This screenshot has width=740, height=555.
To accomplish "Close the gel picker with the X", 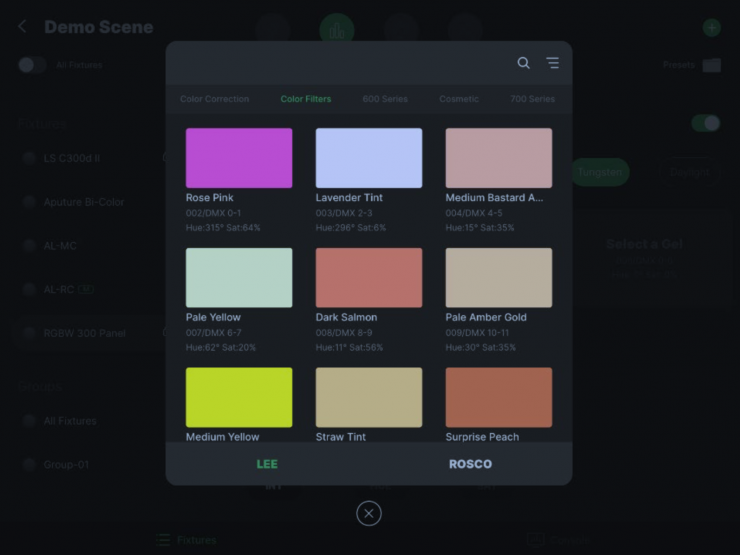I will [369, 513].
